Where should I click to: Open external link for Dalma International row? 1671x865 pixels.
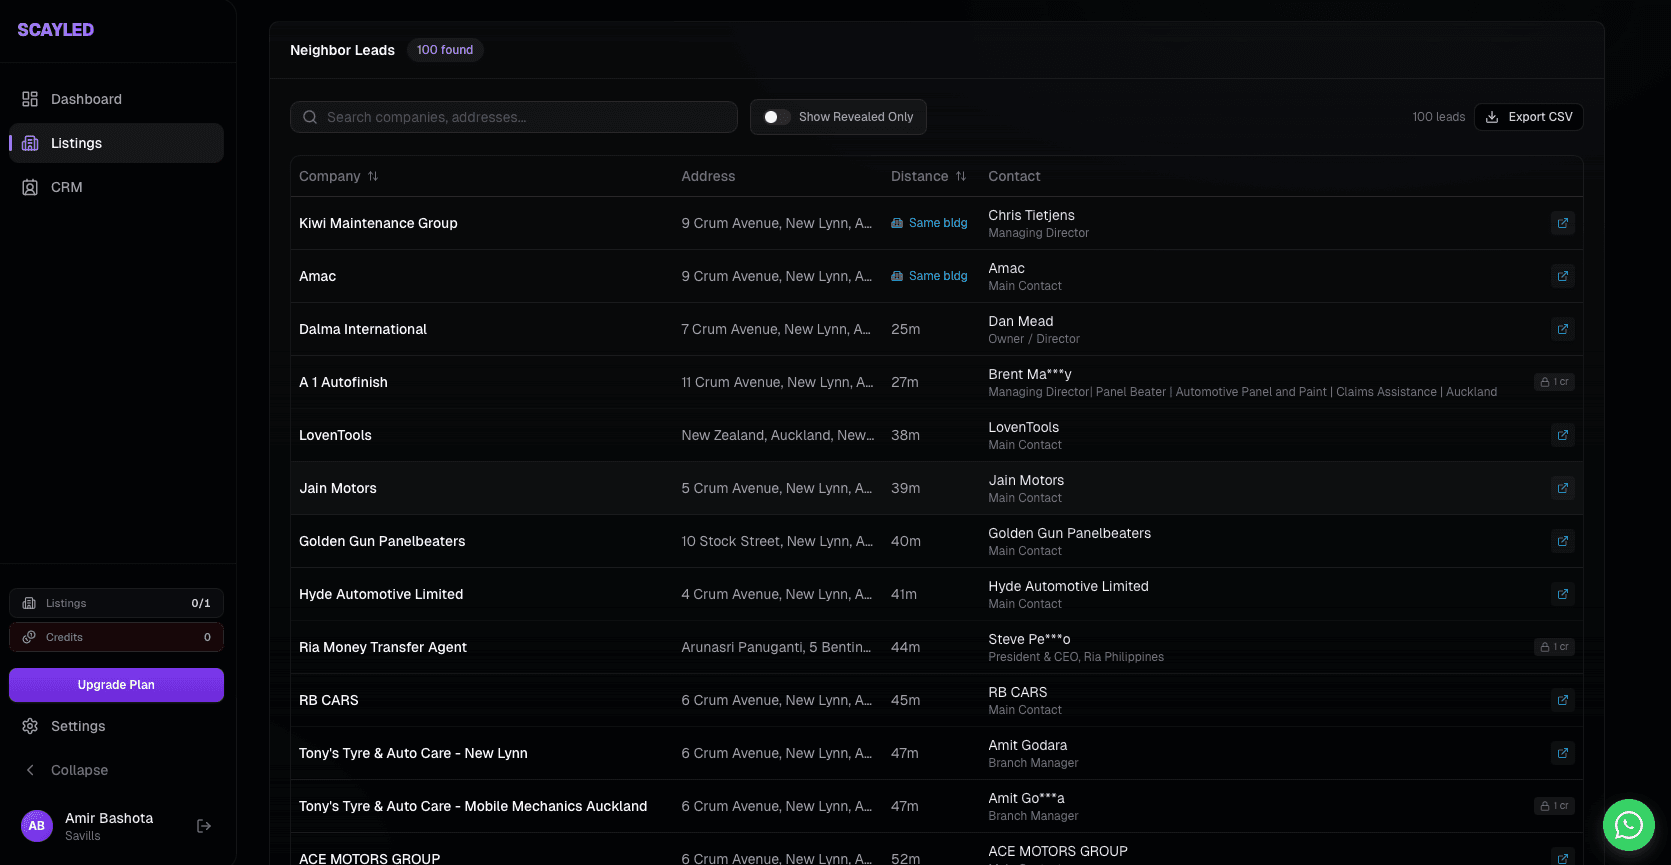click(x=1562, y=329)
